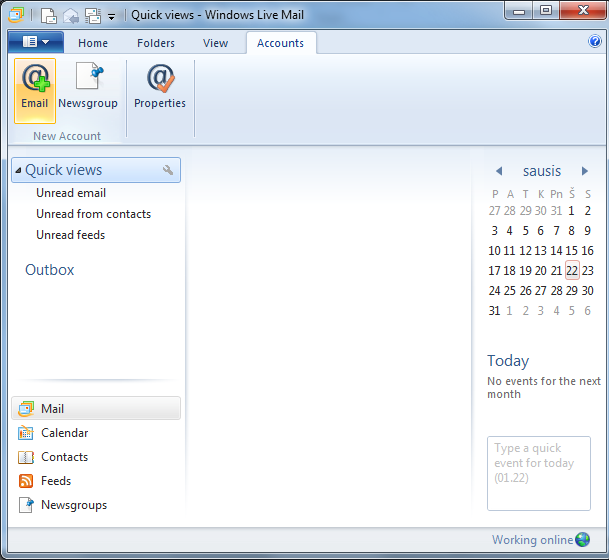This screenshot has height=560, width=609.
Task: Click the Contacts book icon
Action: click(x=26, y=457)
